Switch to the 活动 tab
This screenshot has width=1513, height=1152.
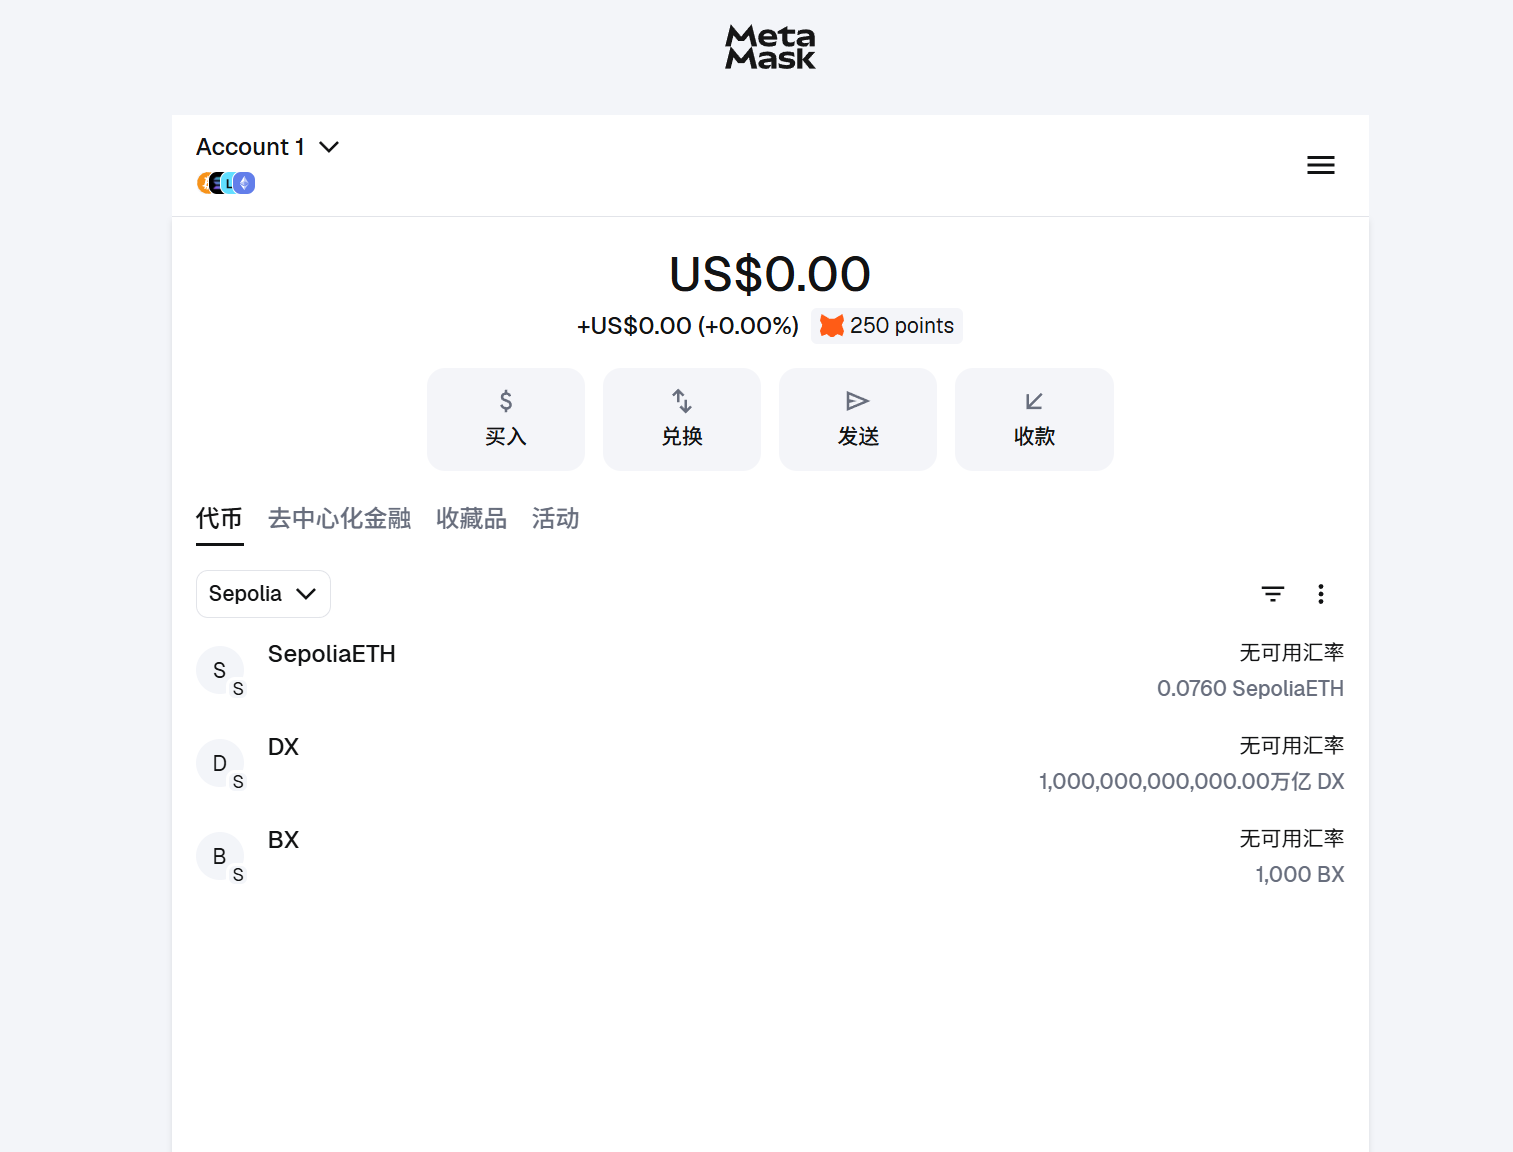point(555,518)
